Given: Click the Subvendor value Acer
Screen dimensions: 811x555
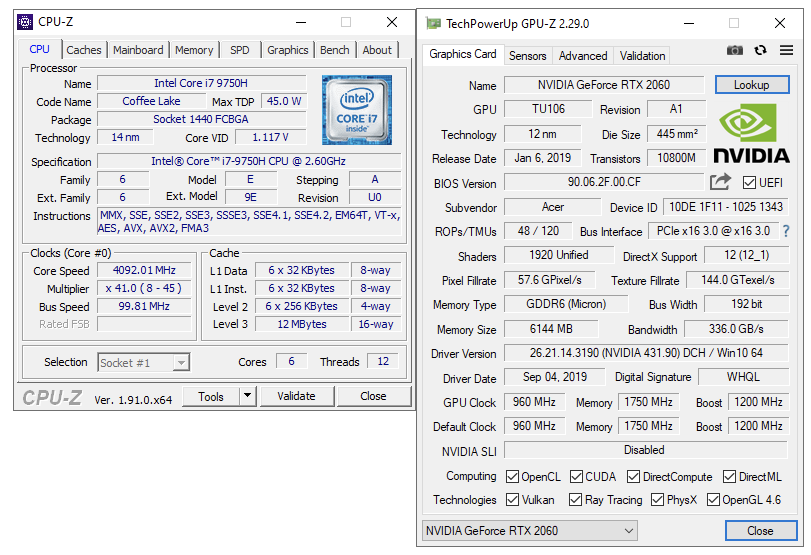Looking at the screenshot, I should 553,207.
